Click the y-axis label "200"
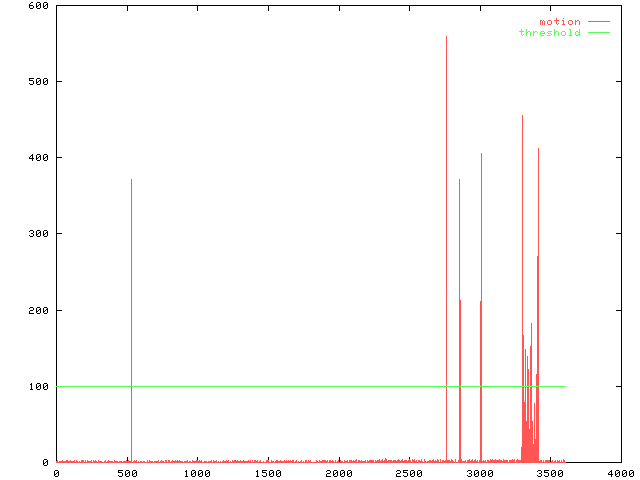 [38, 310]
